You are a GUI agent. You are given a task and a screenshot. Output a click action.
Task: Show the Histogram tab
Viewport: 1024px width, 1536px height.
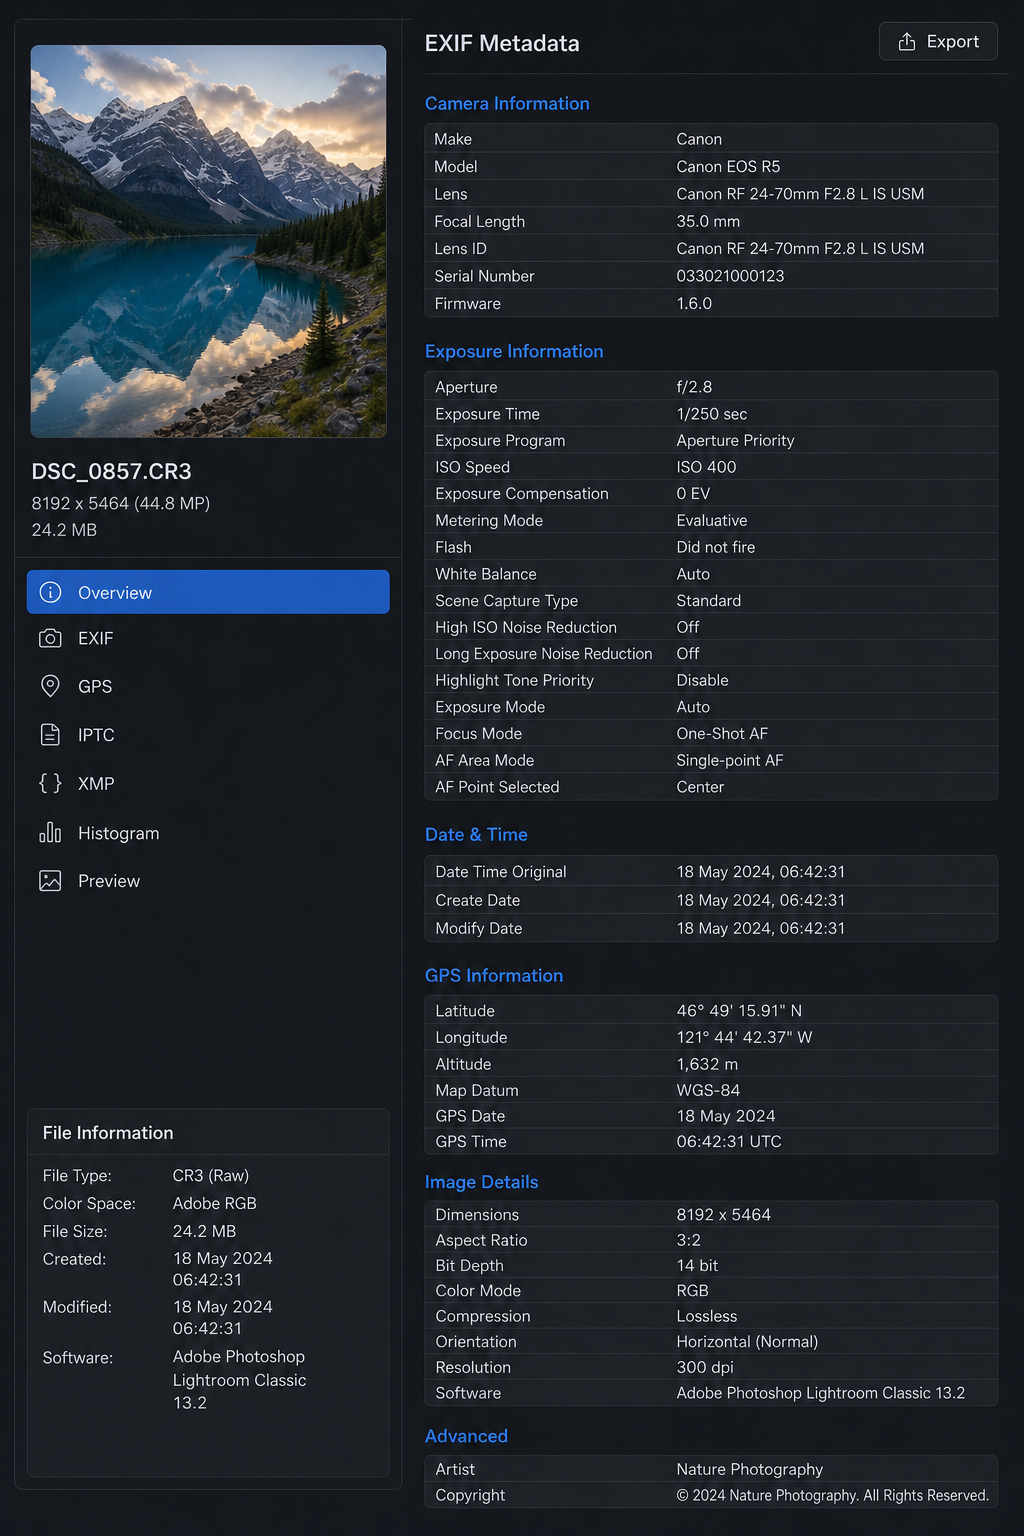[208, 832]
